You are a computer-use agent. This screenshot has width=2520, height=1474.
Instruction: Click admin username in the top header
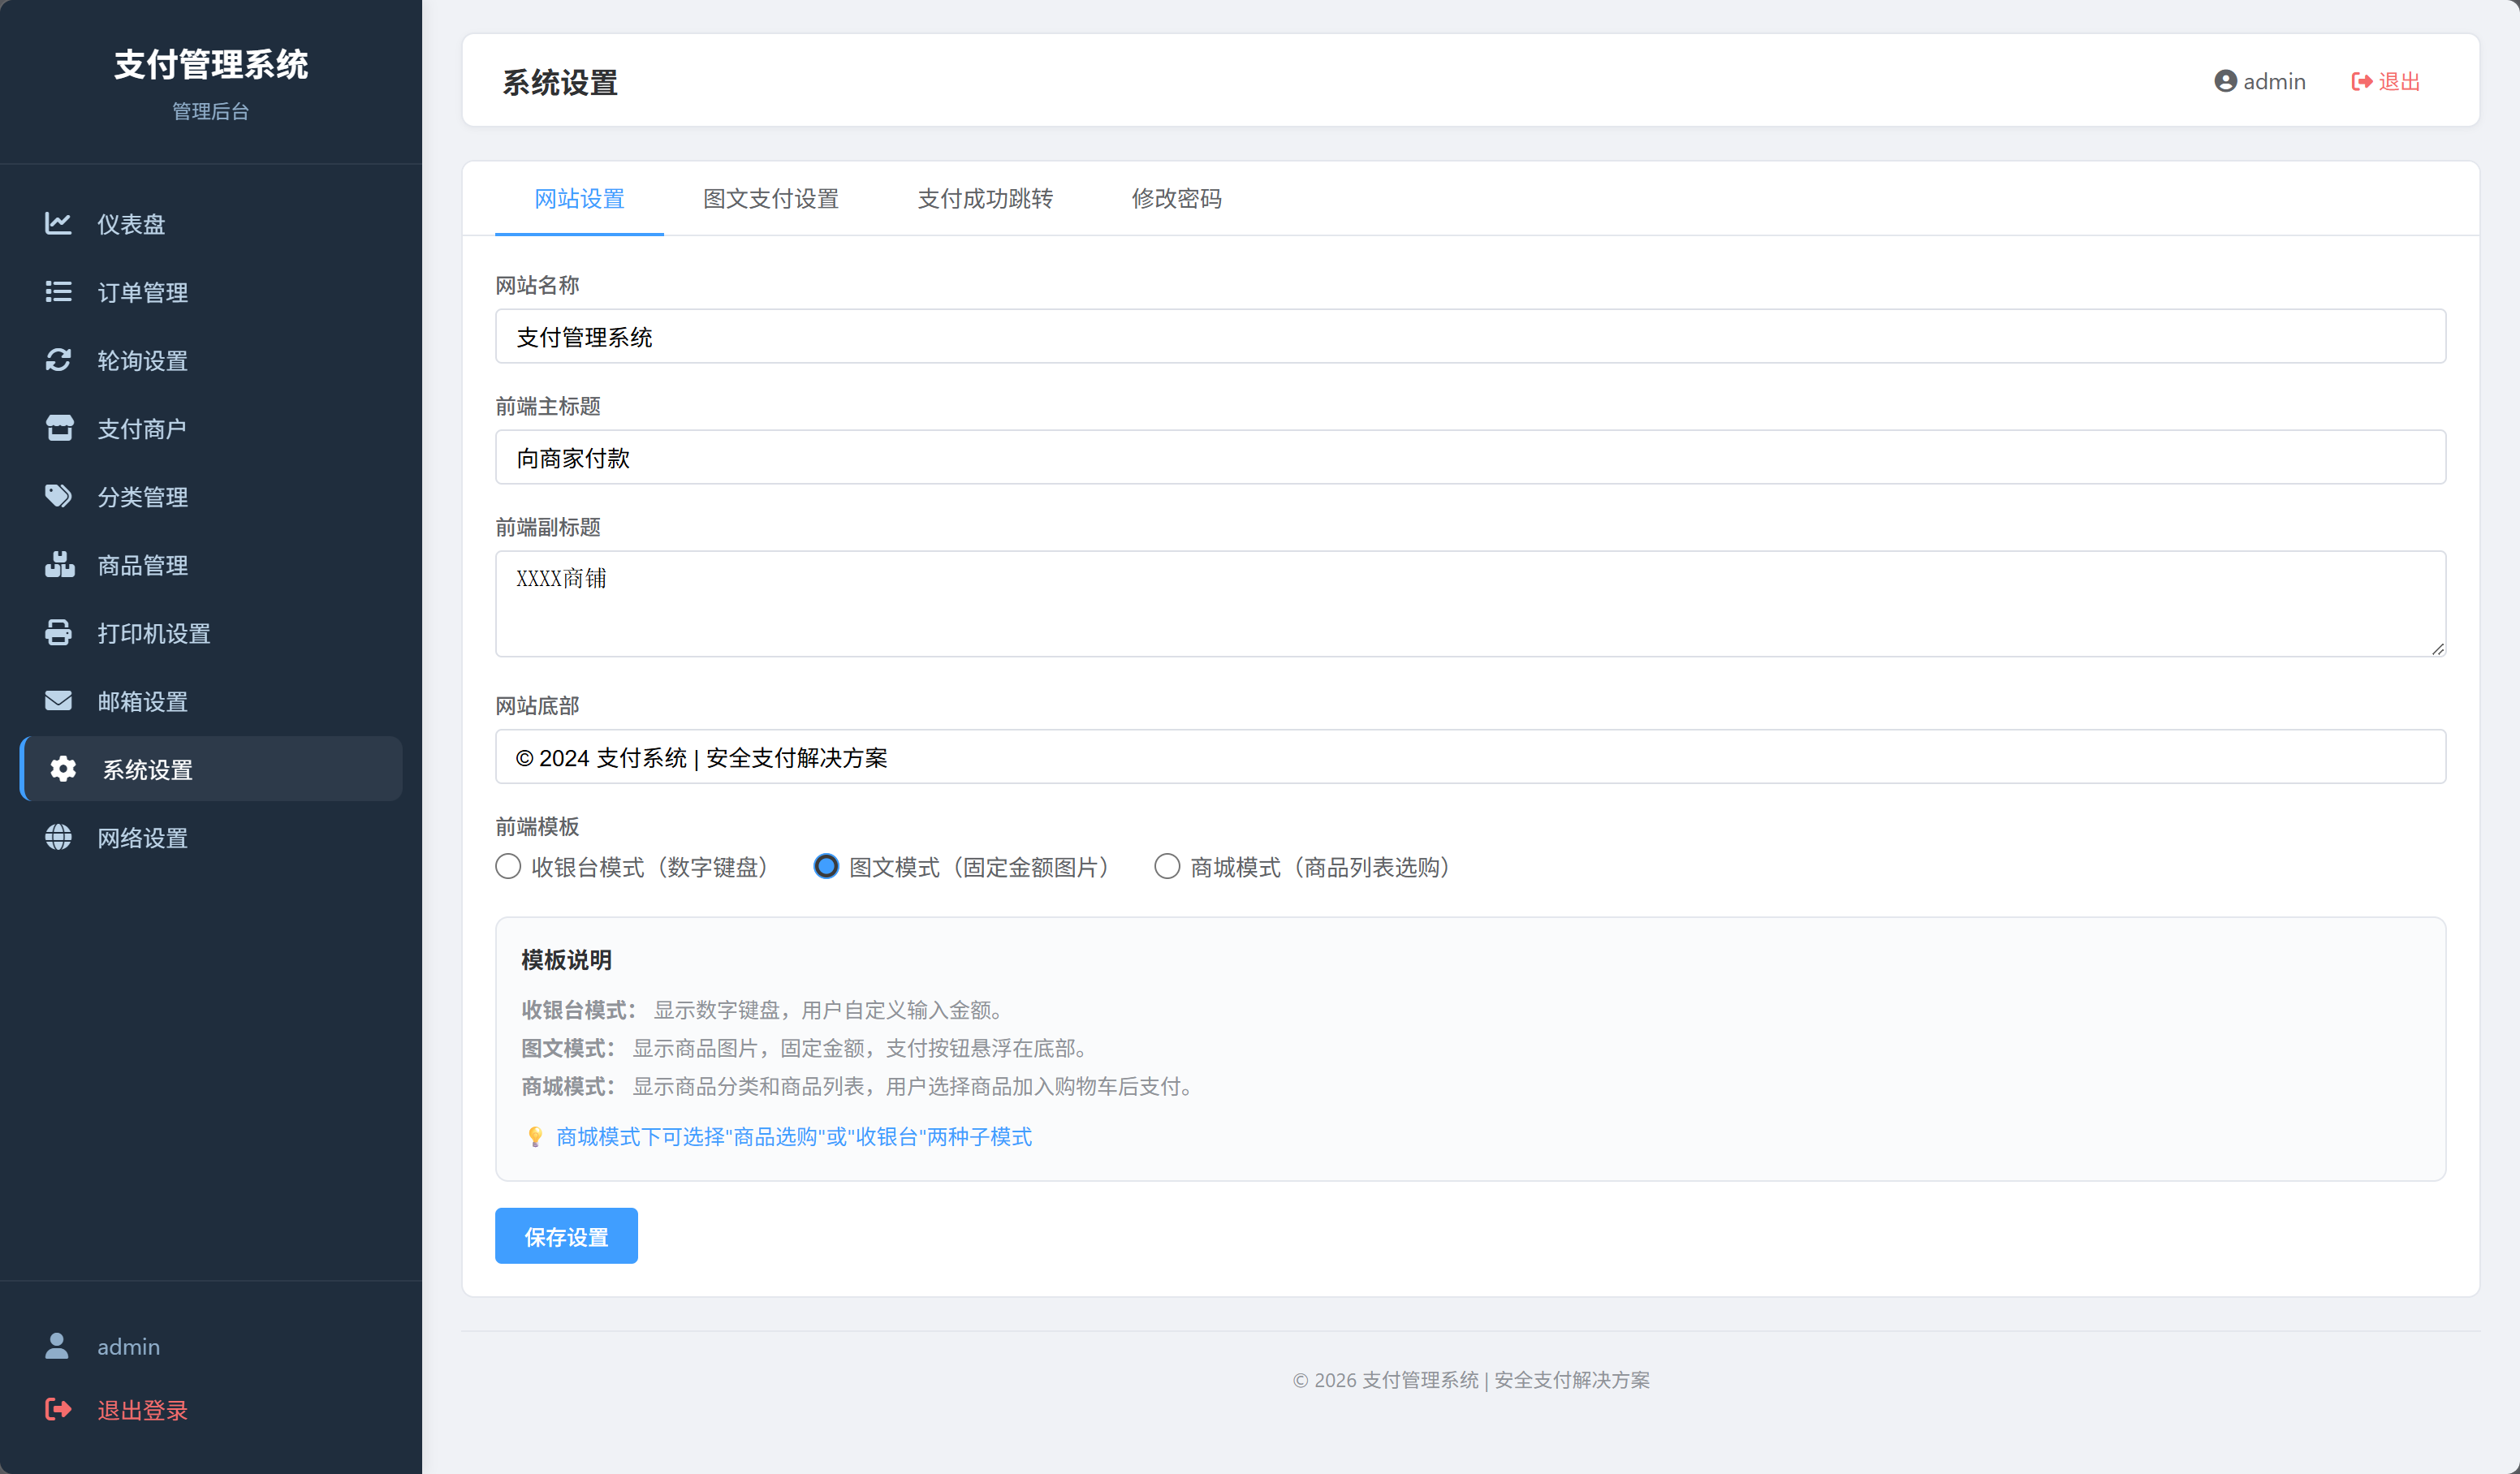(x=2274, y=81)
